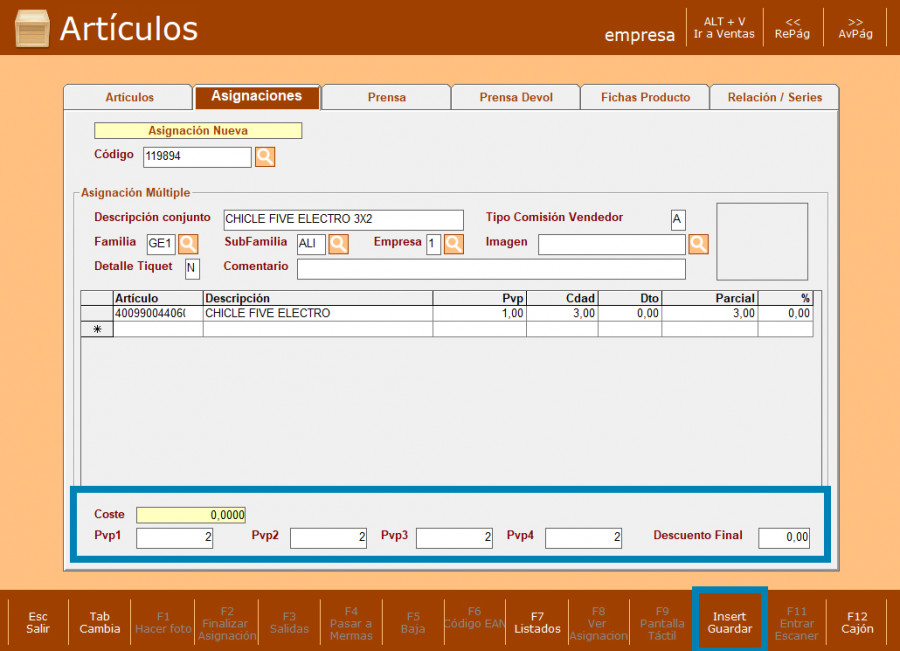The width and height of the screenshot is (900, 651).
Task: Click the SubFamilia search magnifier icon
Action: click(x=338, y=244)
